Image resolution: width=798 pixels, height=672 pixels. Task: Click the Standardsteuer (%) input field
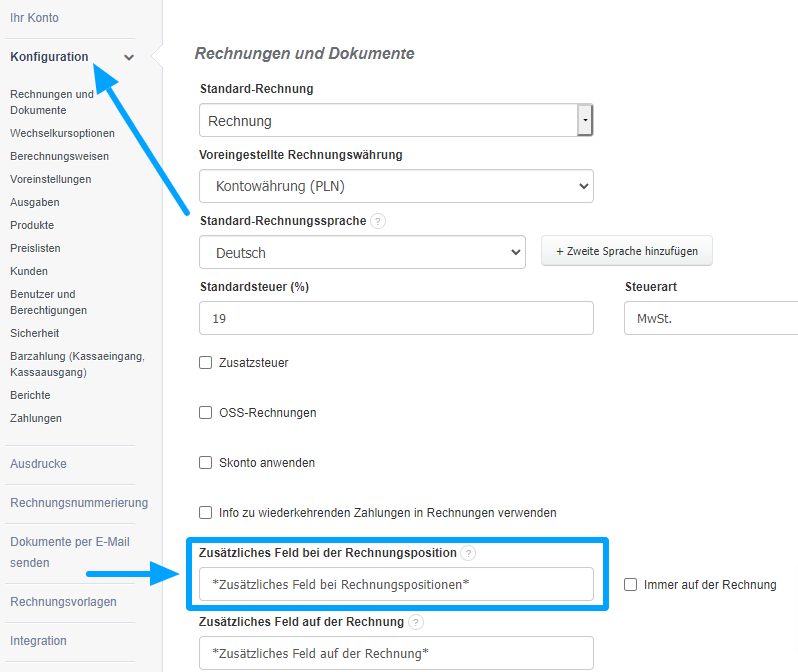click(396, 319)
